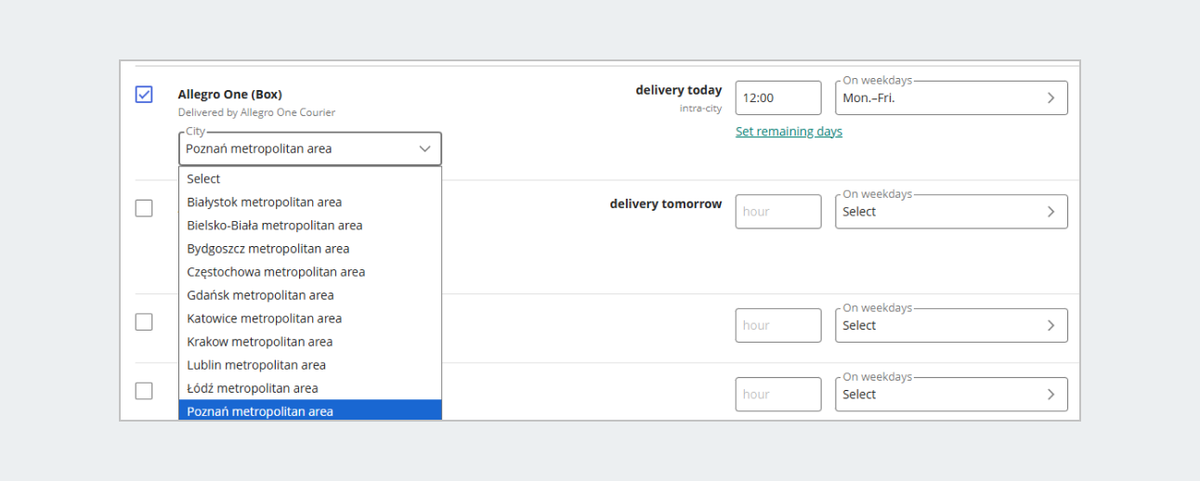1200x481 pixels.
Task: Click the Set remaining days link
Action: click(x=789, y=132)
